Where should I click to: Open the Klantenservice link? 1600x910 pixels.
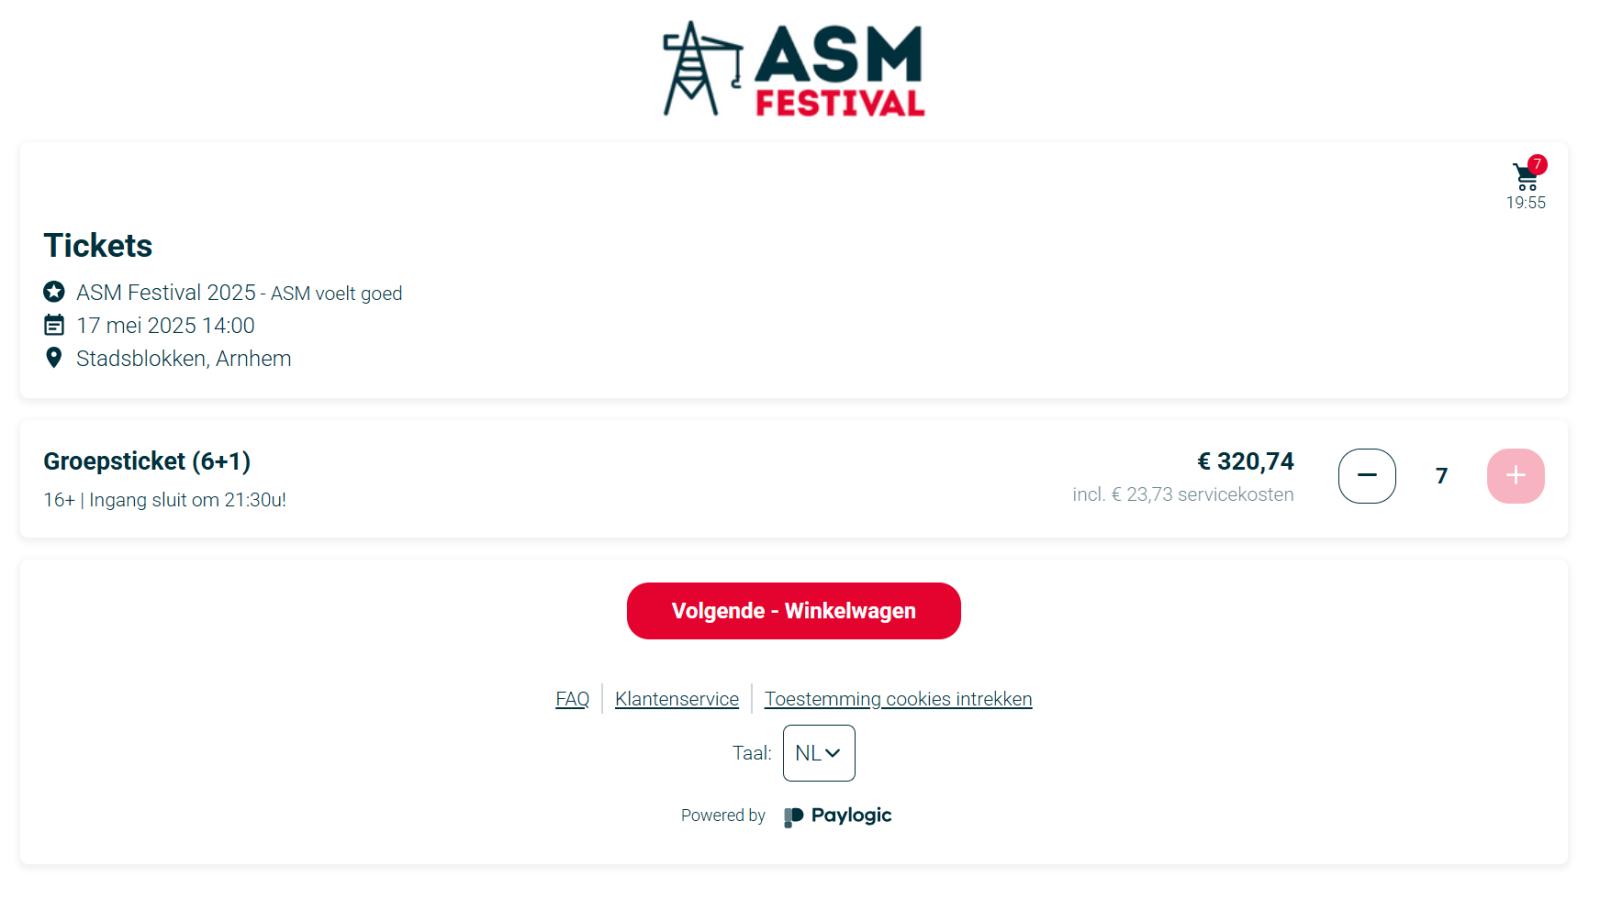[x=677, y=699]
